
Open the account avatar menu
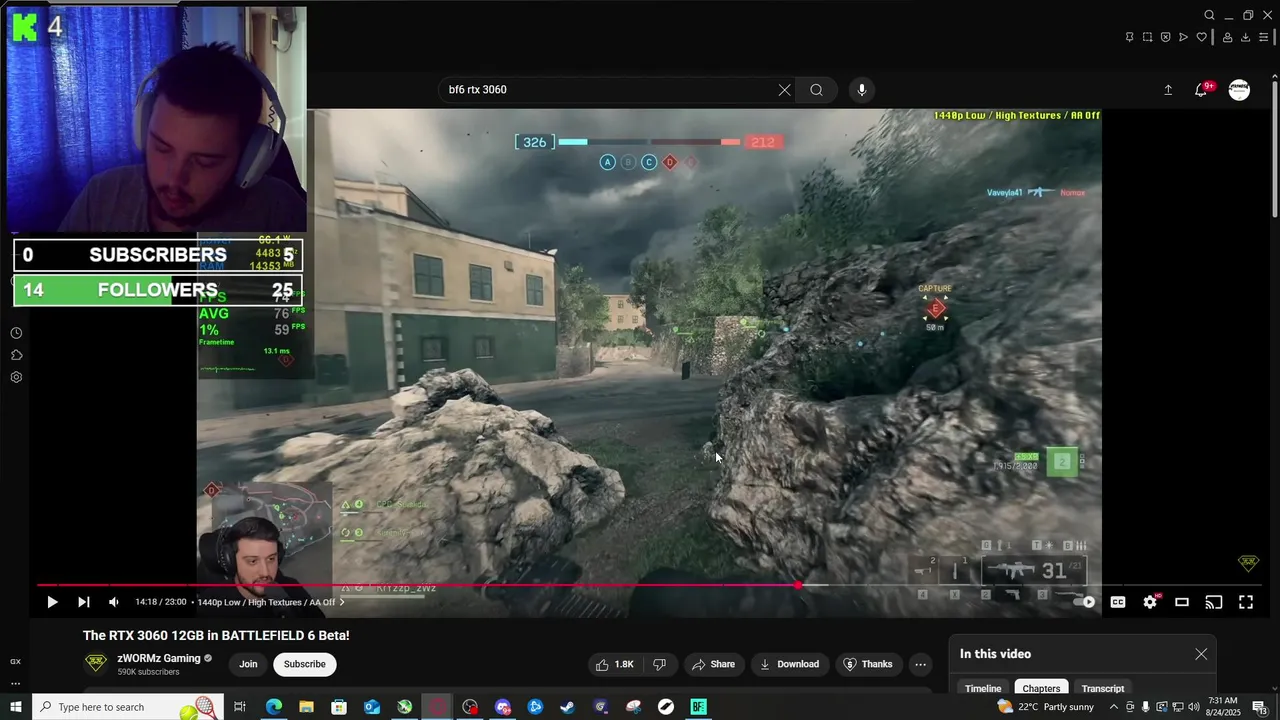pyautogui.click(x=1239, y=90)
